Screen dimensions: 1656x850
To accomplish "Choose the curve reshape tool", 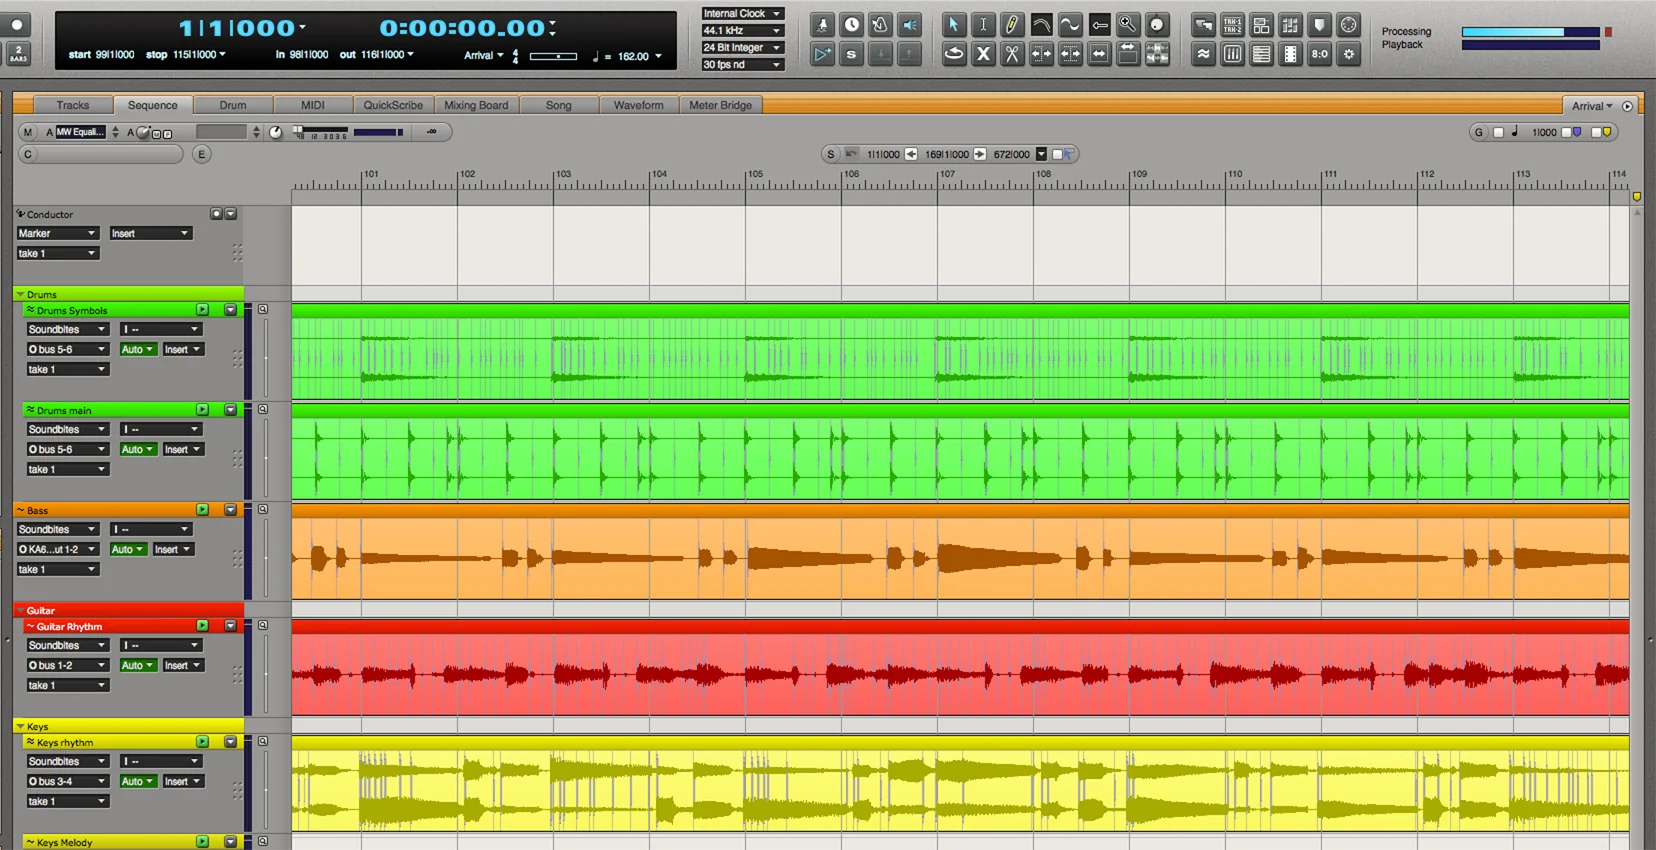I will [1041, 25].
